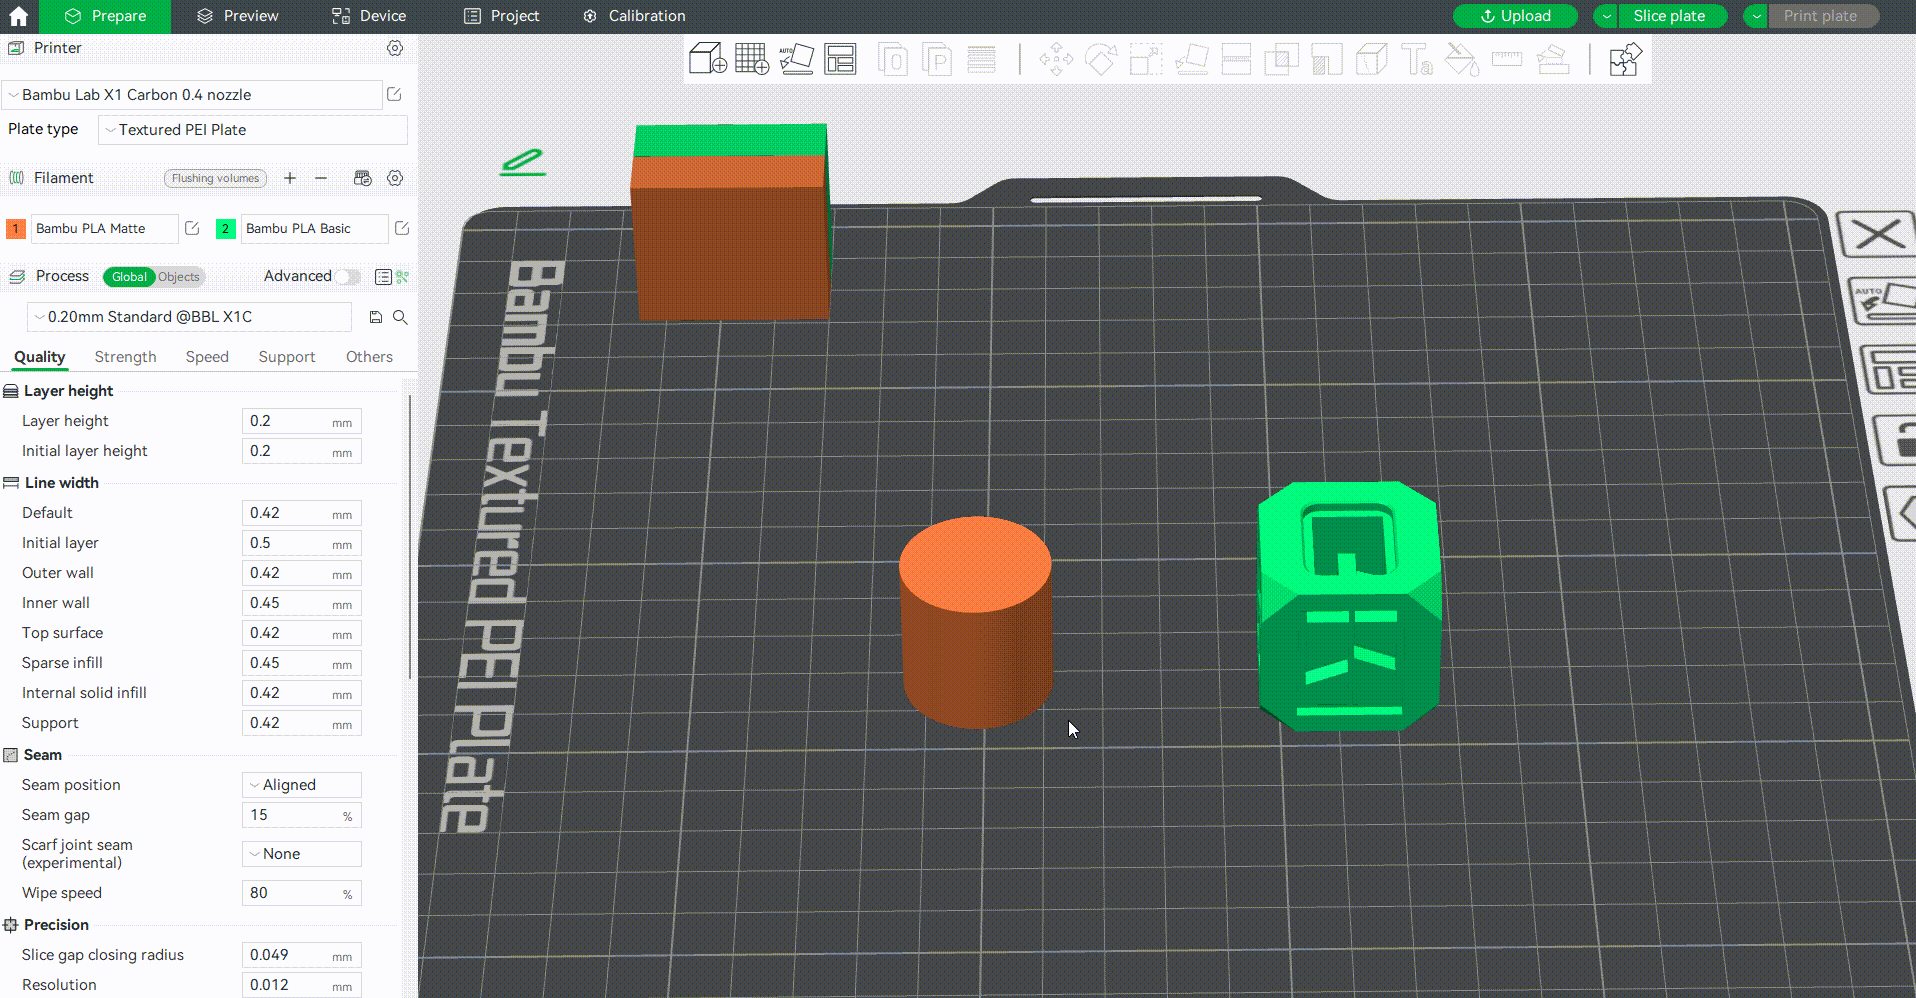This screenshot has width=1916, height=998.
Task: Open the printer preset dropdown
Action: [192, 95]
